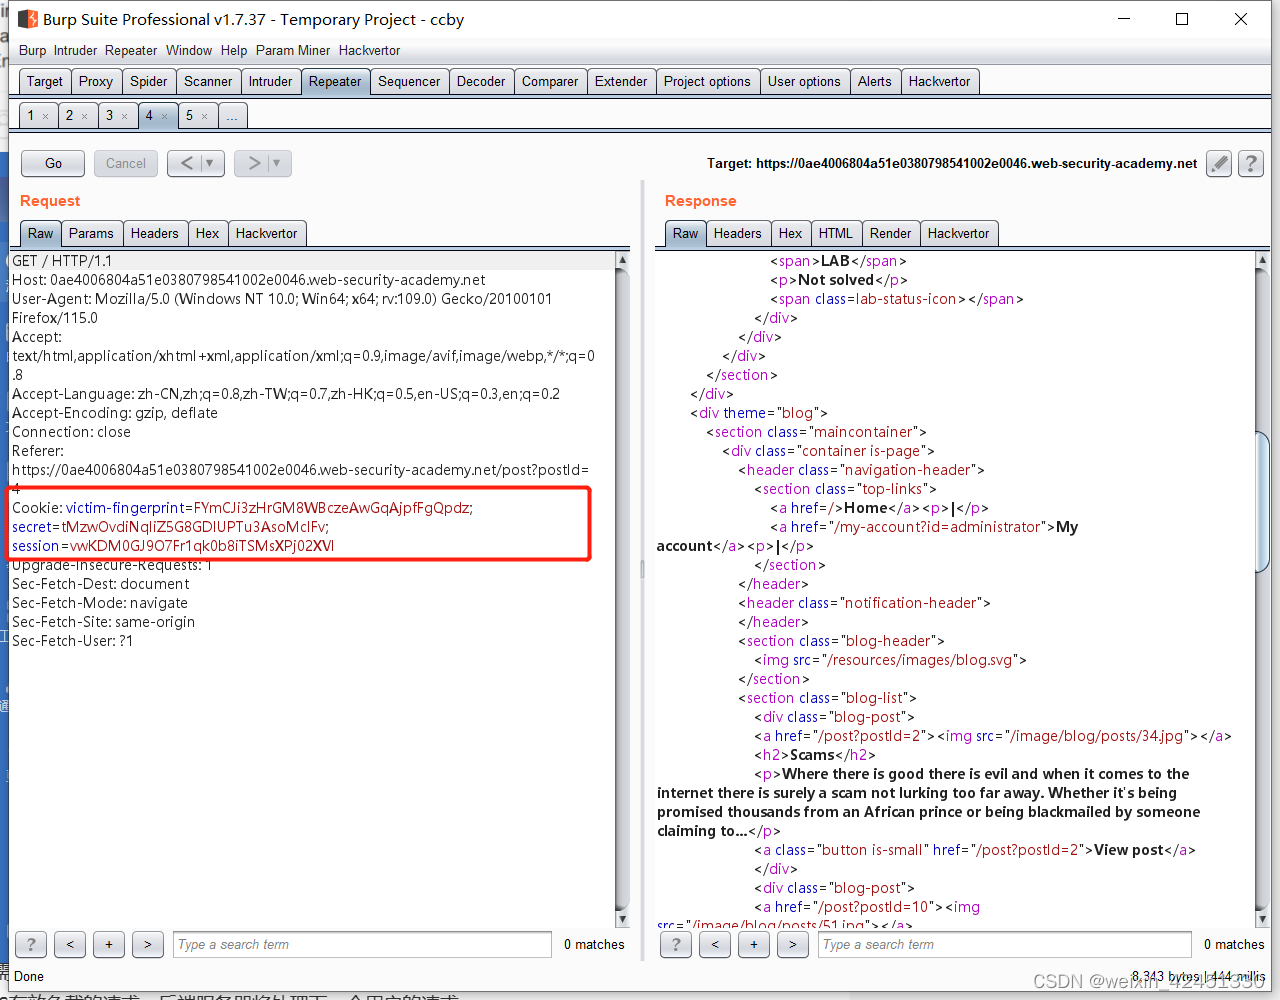Find next match in request search

tap(148, 944)
